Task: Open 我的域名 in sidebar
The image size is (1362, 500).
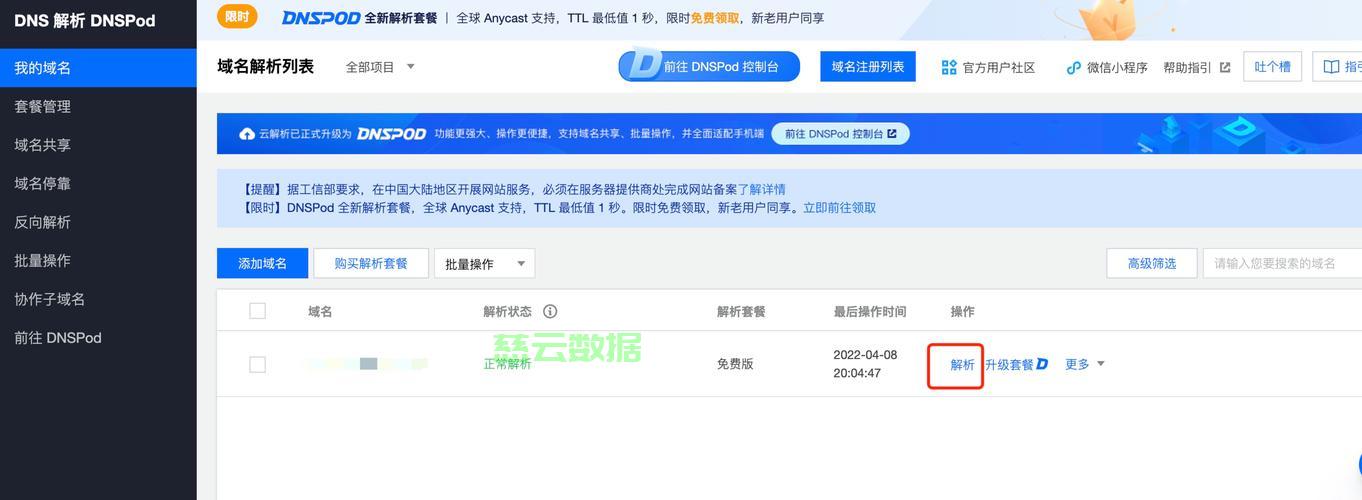Action: (x=98, y=68)
